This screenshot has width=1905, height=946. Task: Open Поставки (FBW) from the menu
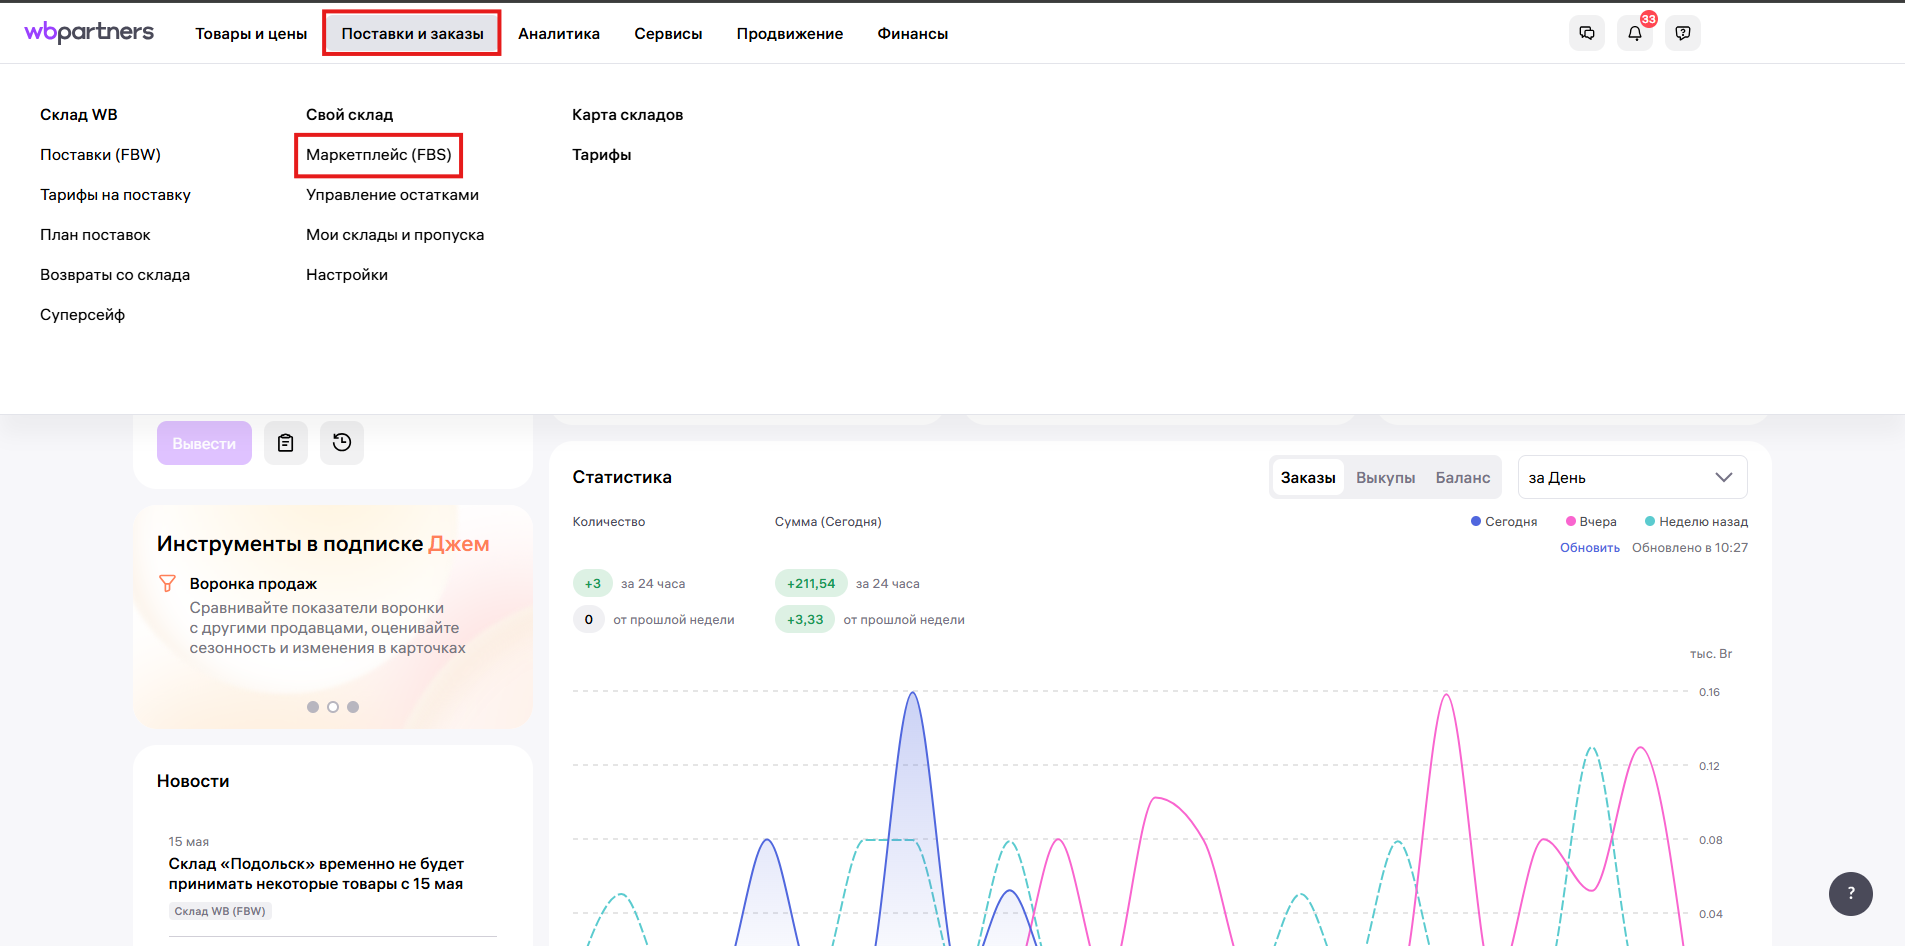[100, 155]
